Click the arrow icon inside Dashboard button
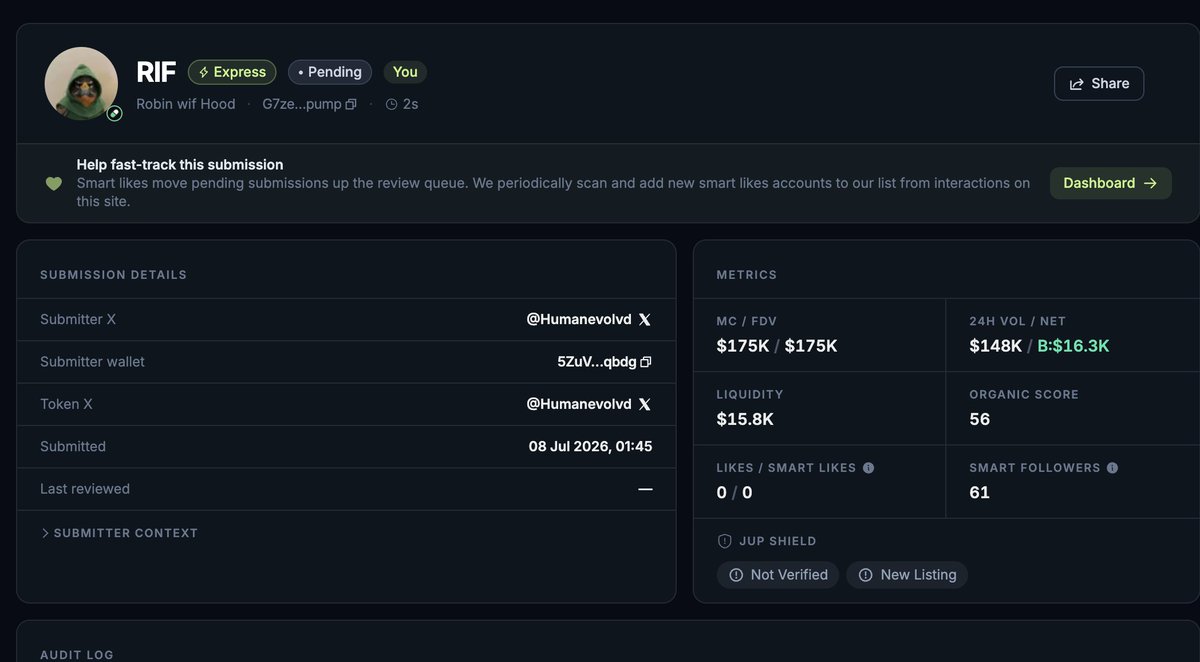 click(1150, 183)
